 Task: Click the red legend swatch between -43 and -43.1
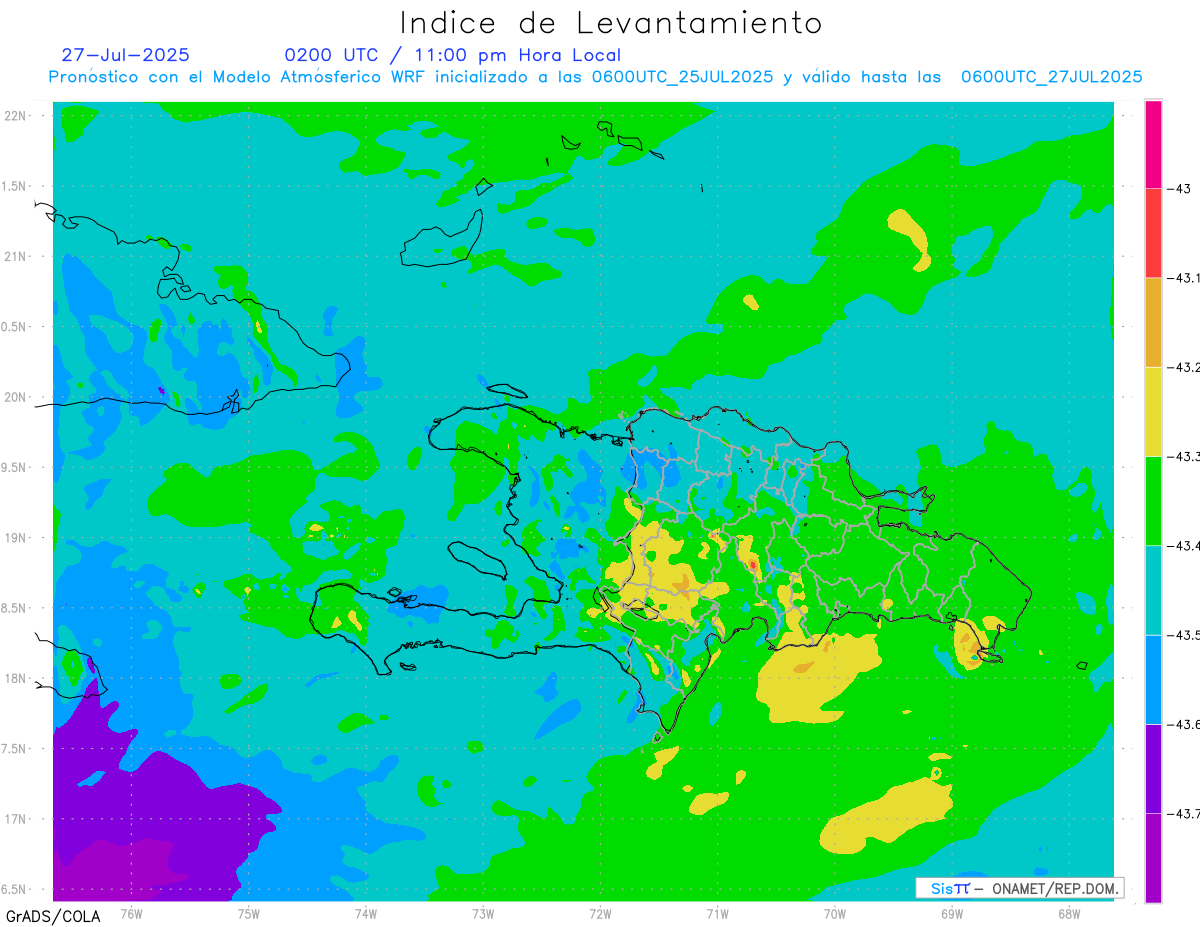tap(1153, 233)
